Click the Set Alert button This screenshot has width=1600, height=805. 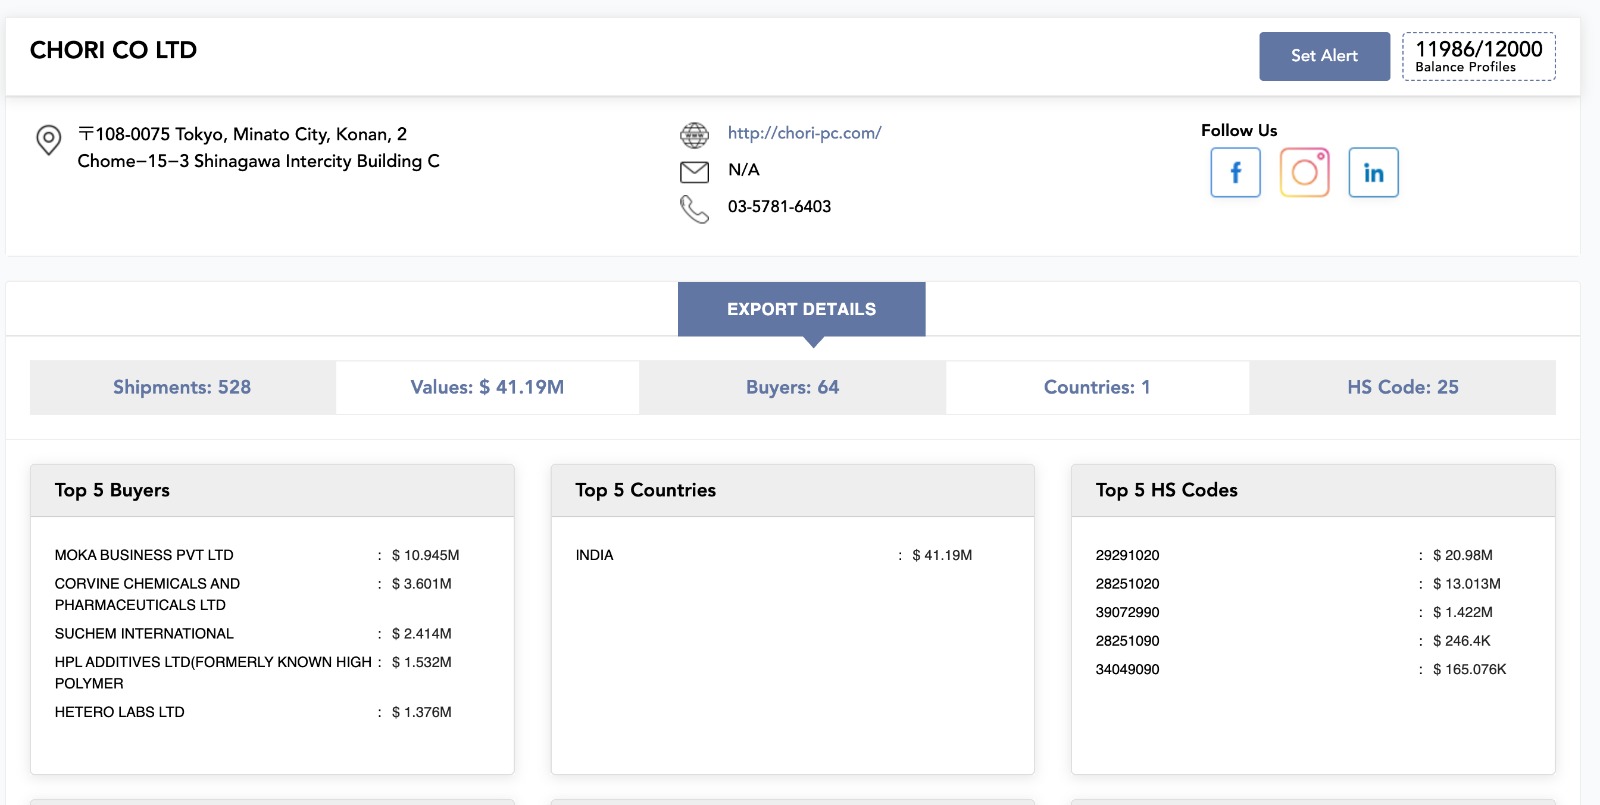pos(1324,56)
